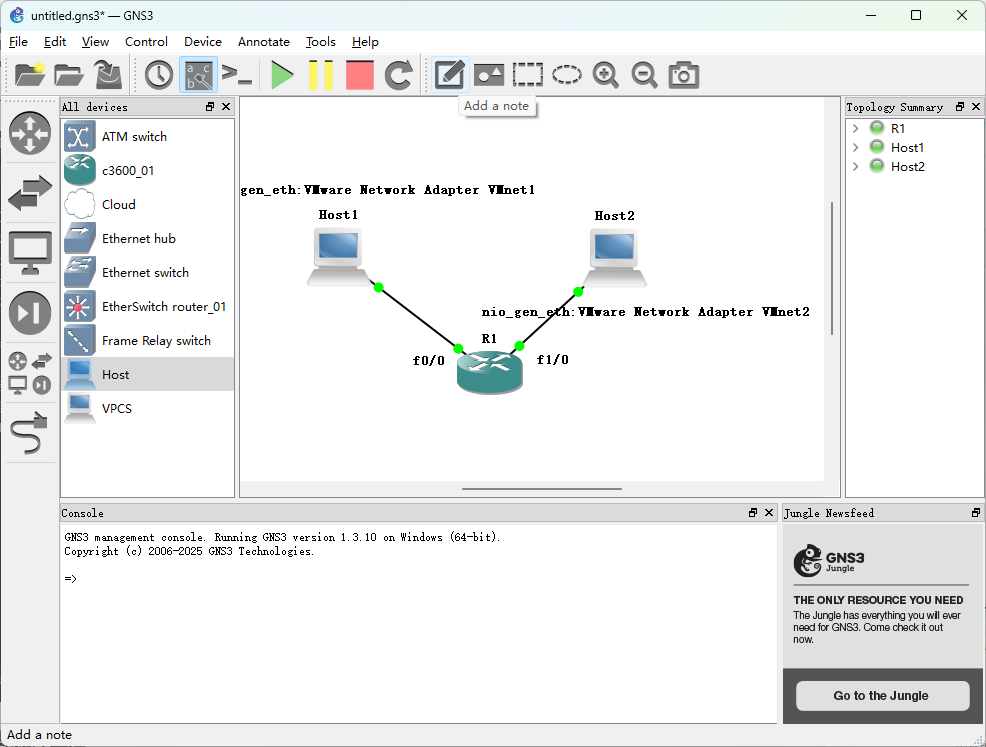Open the Help menu
This screenshot has width=986, height=747.
365,42
